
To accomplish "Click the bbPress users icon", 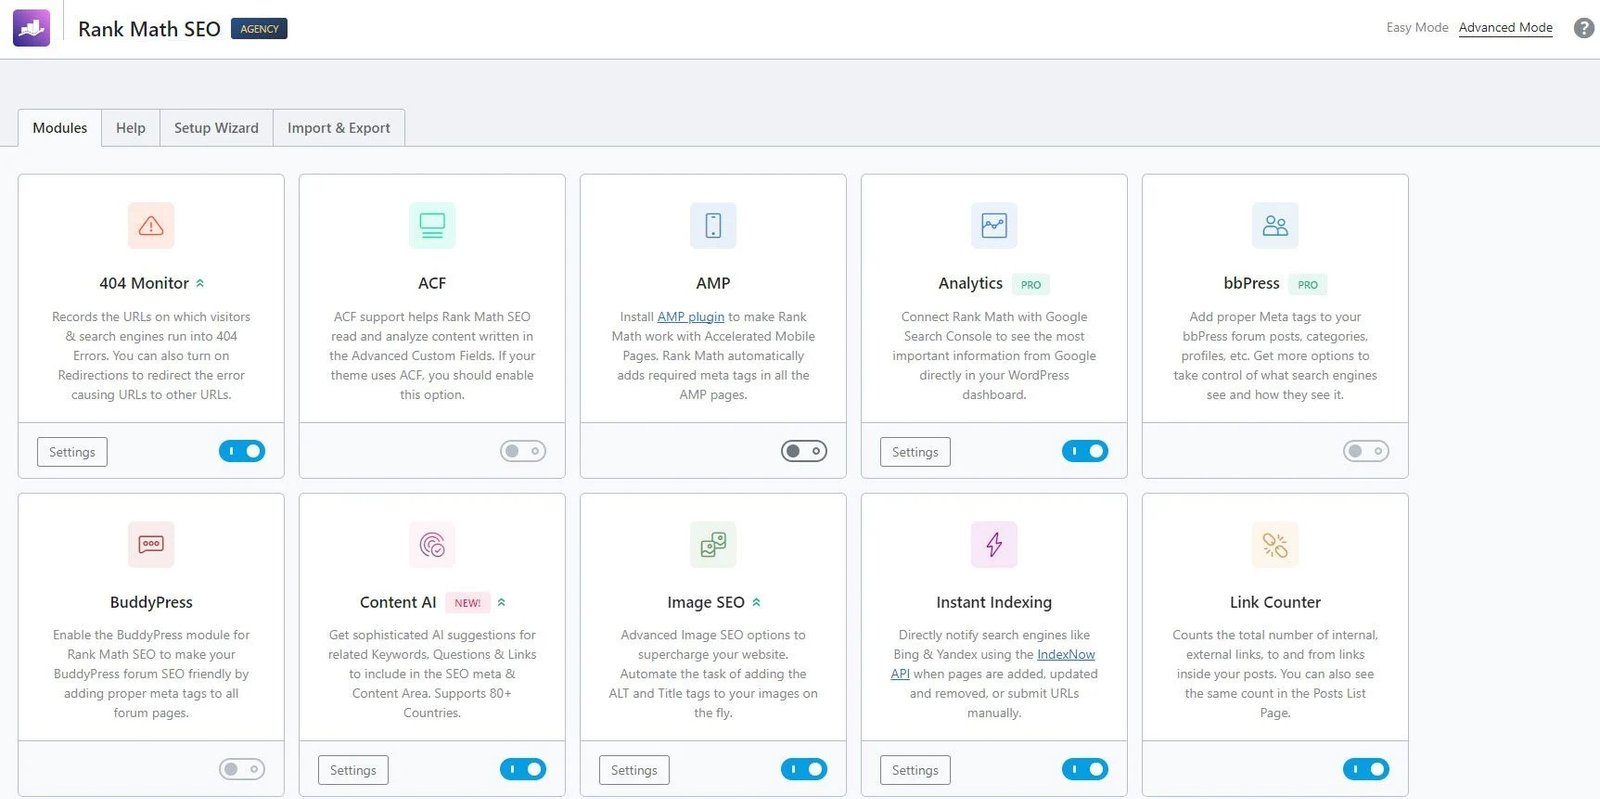I will [1275, 225].
